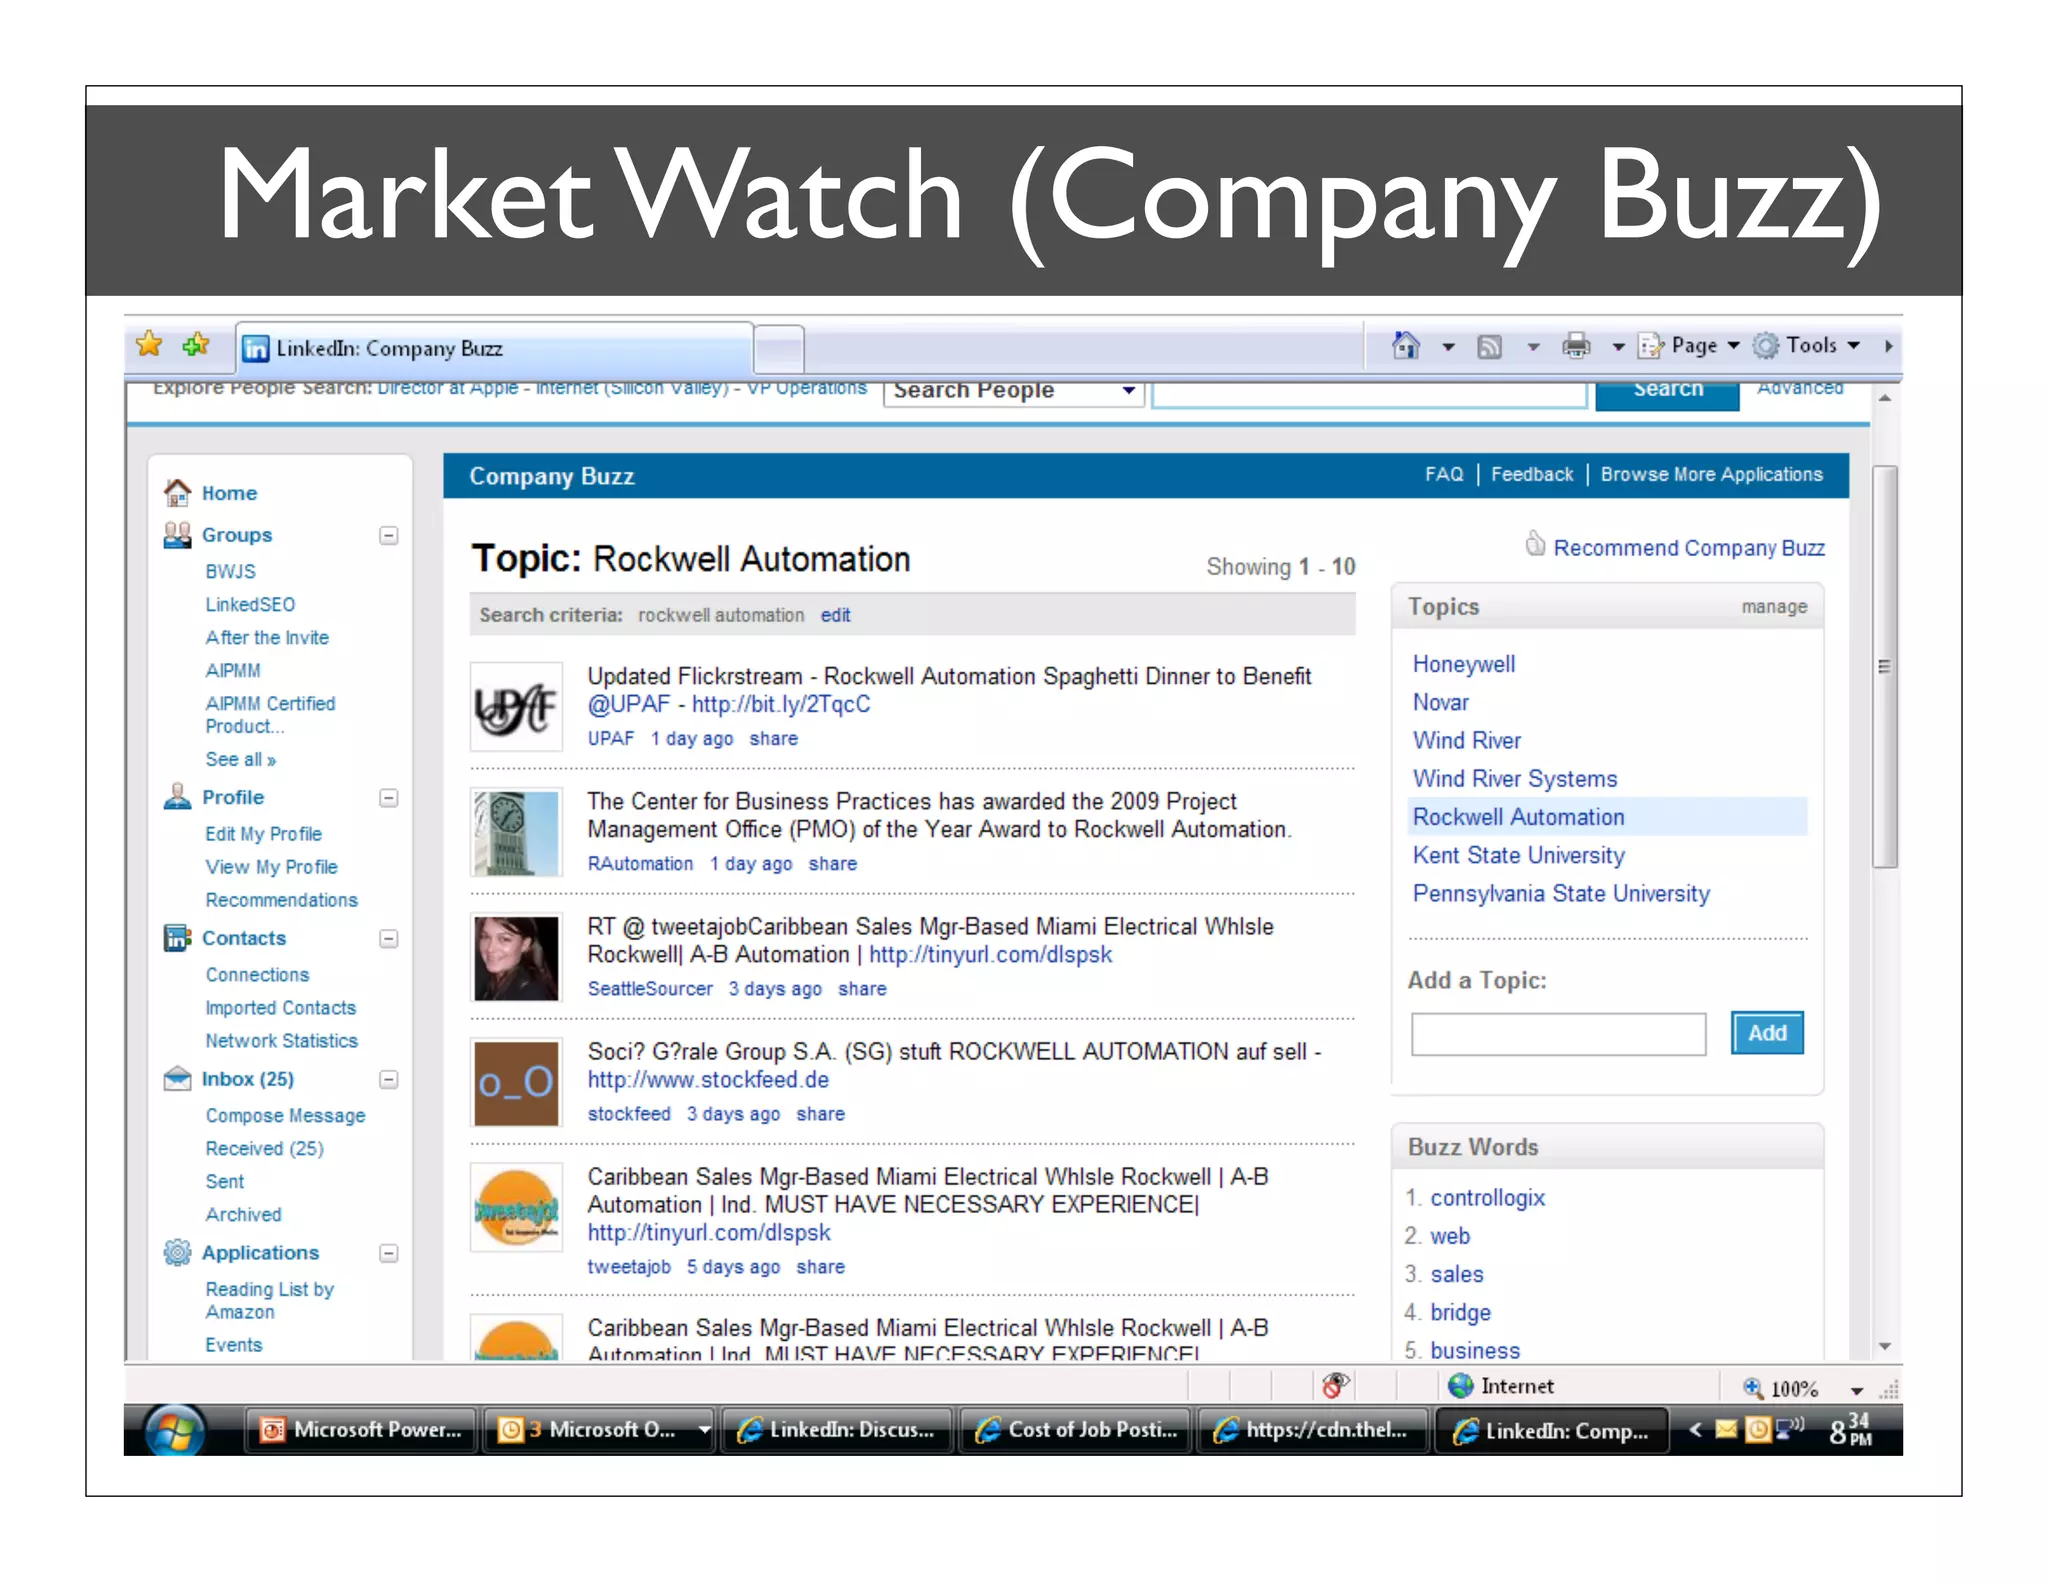The image size is (2048, 1582).
Task: Select the Honeywell topic
Action: (x=1464, y=664)
